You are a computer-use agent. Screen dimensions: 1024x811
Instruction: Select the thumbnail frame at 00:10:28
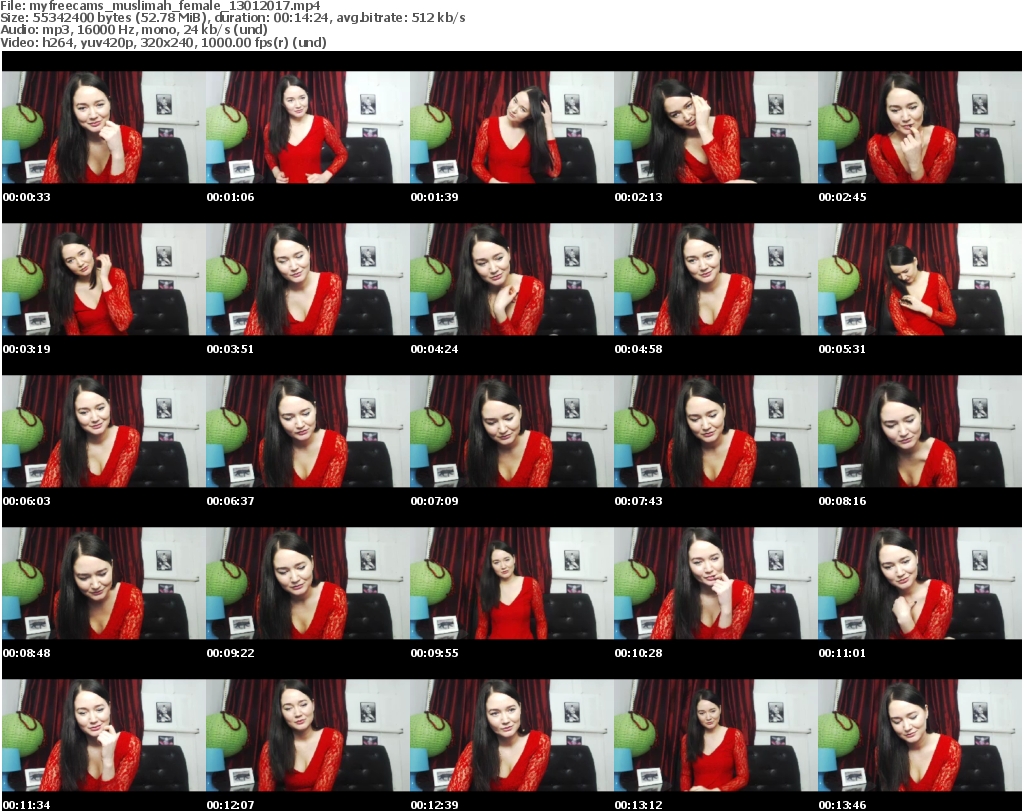point(716,584)
